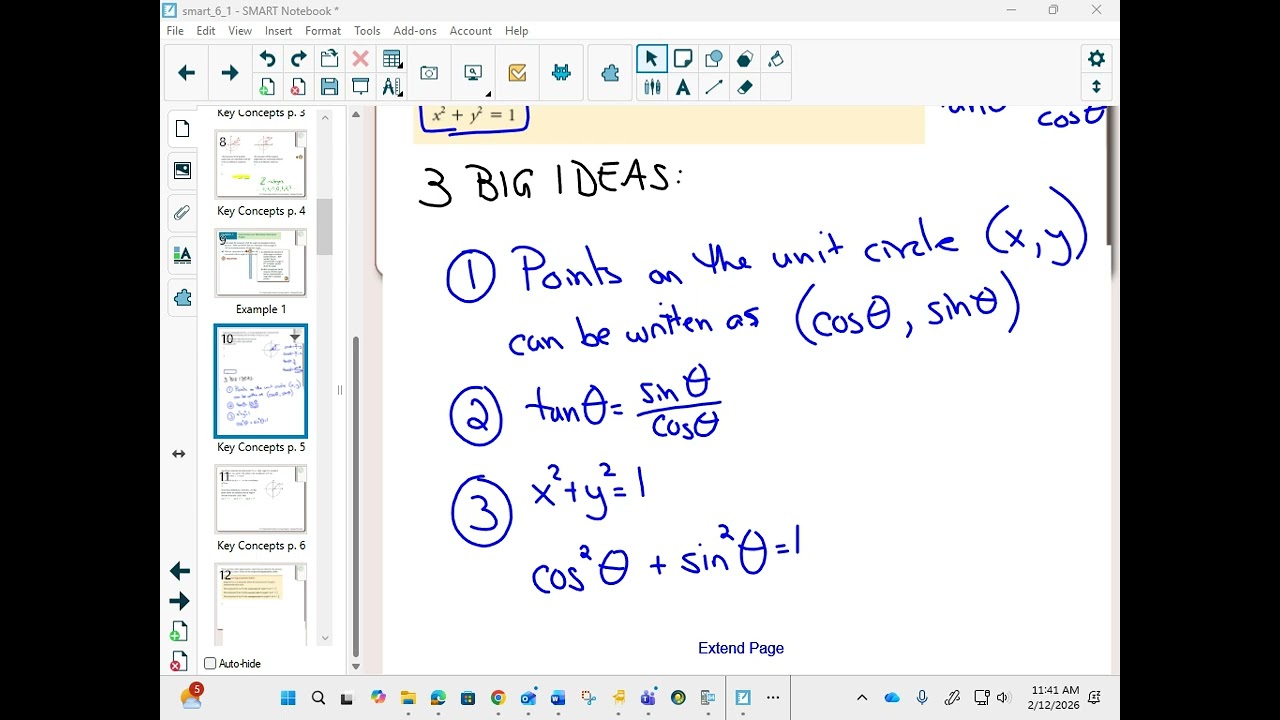The width and height of the screenshot is (1280, 720).
Task: Go to next page from sidebar arrow
Action: 180,601
